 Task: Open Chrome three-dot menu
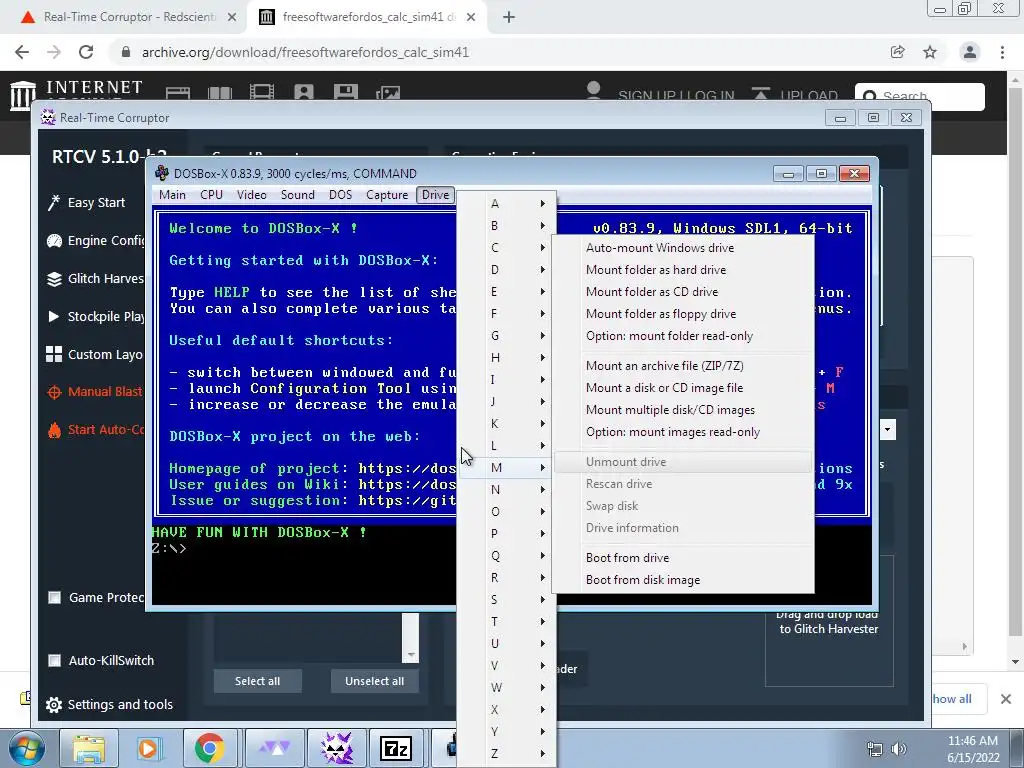1002,52
